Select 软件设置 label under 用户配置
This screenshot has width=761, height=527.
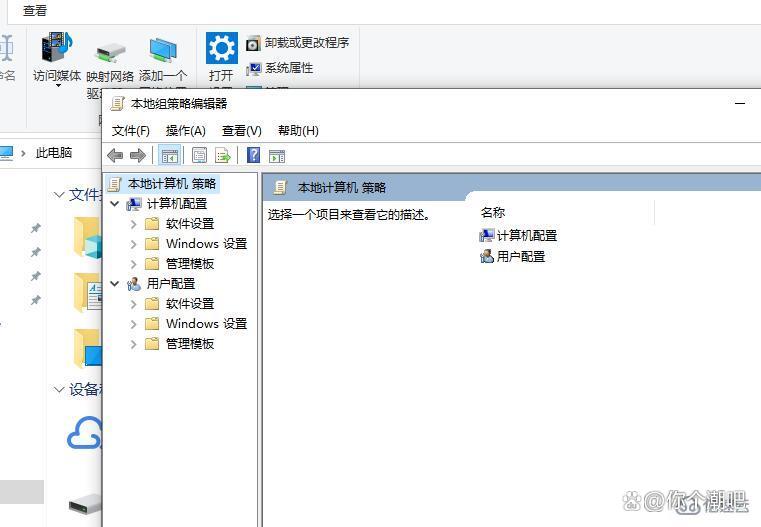click(x=190, y=304)
